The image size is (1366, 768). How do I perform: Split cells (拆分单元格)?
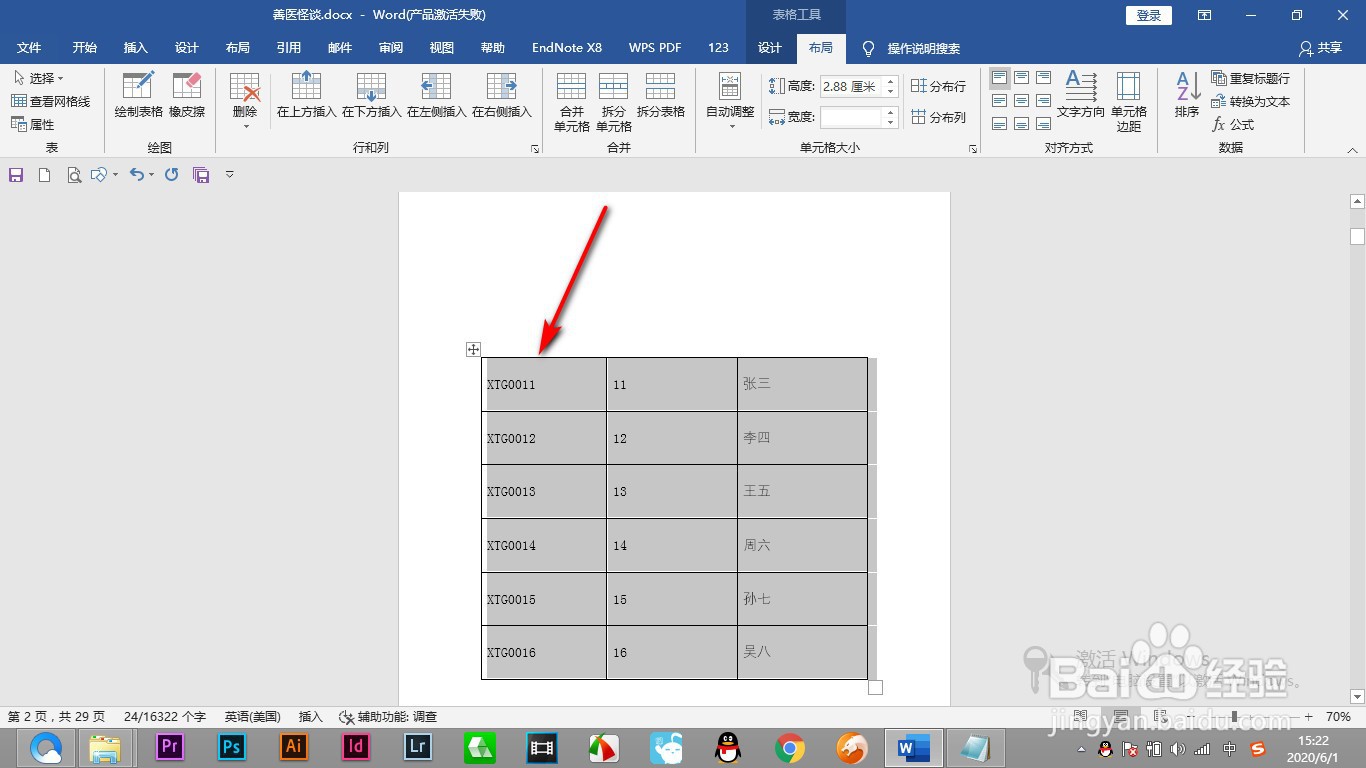[x=613, y=102]
